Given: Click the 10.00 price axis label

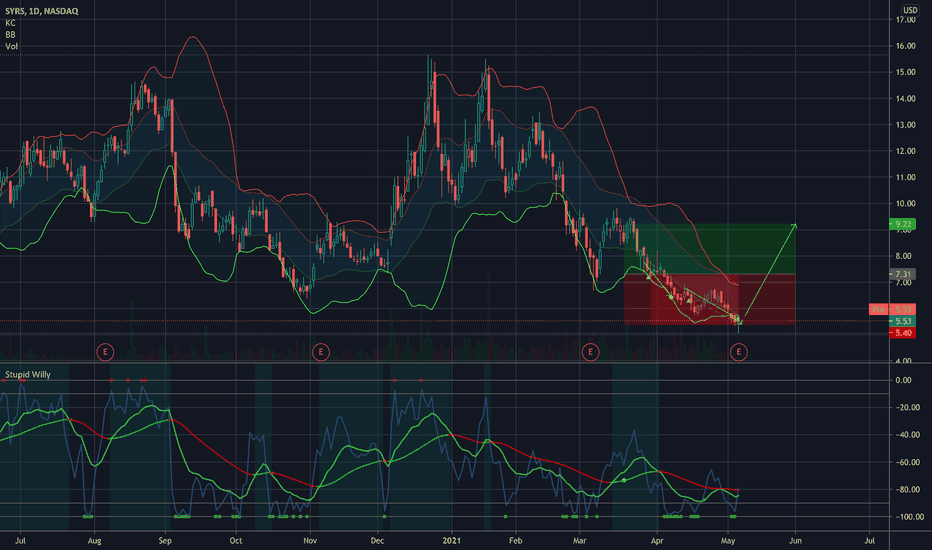Looking at the screenshot, I should pyautogui.click(x=905, y=203).
